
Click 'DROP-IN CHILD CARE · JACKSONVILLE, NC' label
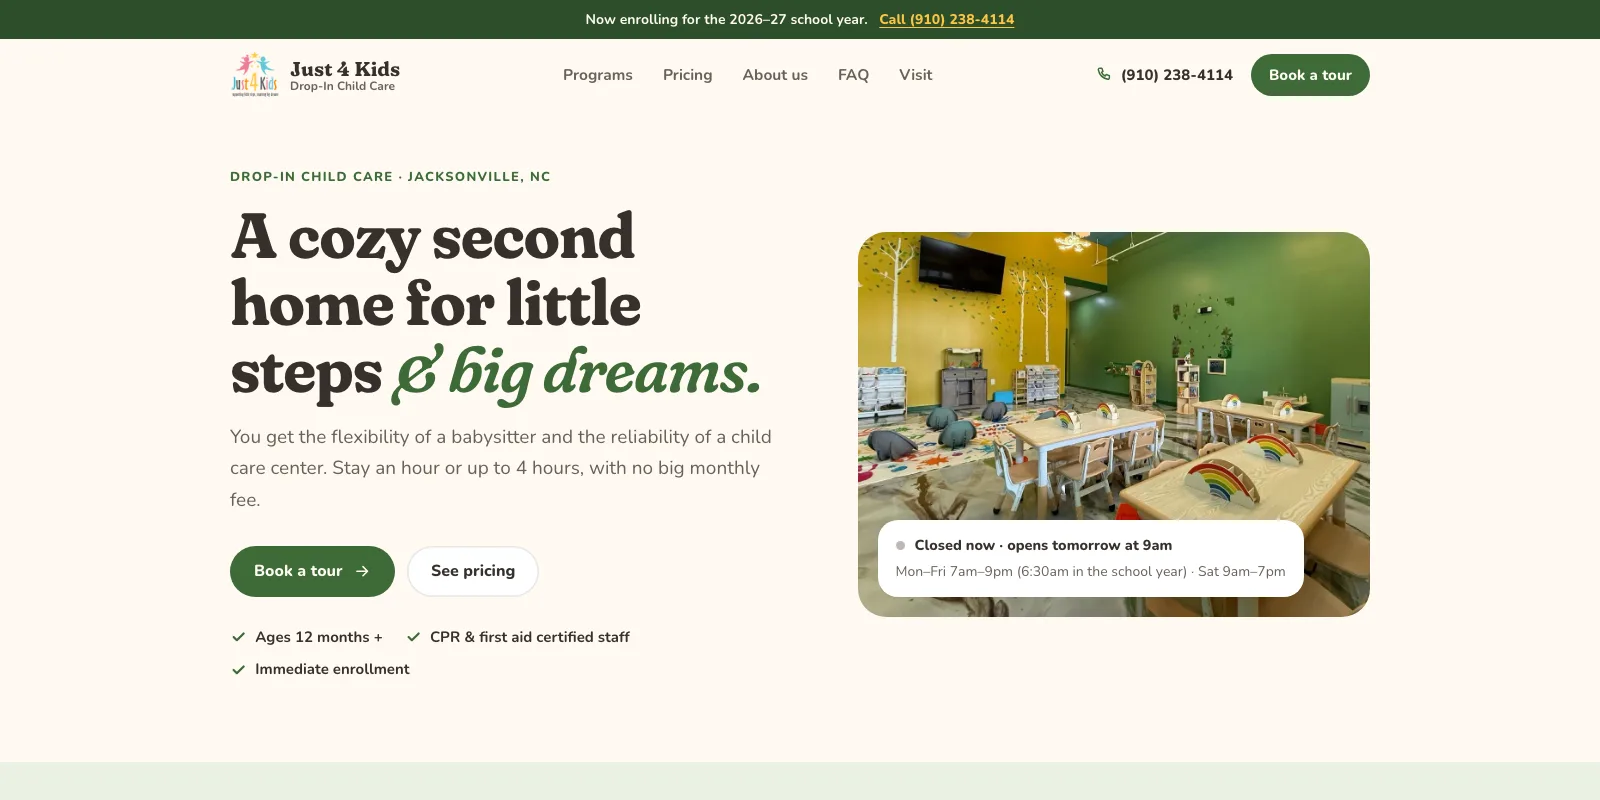tap(390, 176)
